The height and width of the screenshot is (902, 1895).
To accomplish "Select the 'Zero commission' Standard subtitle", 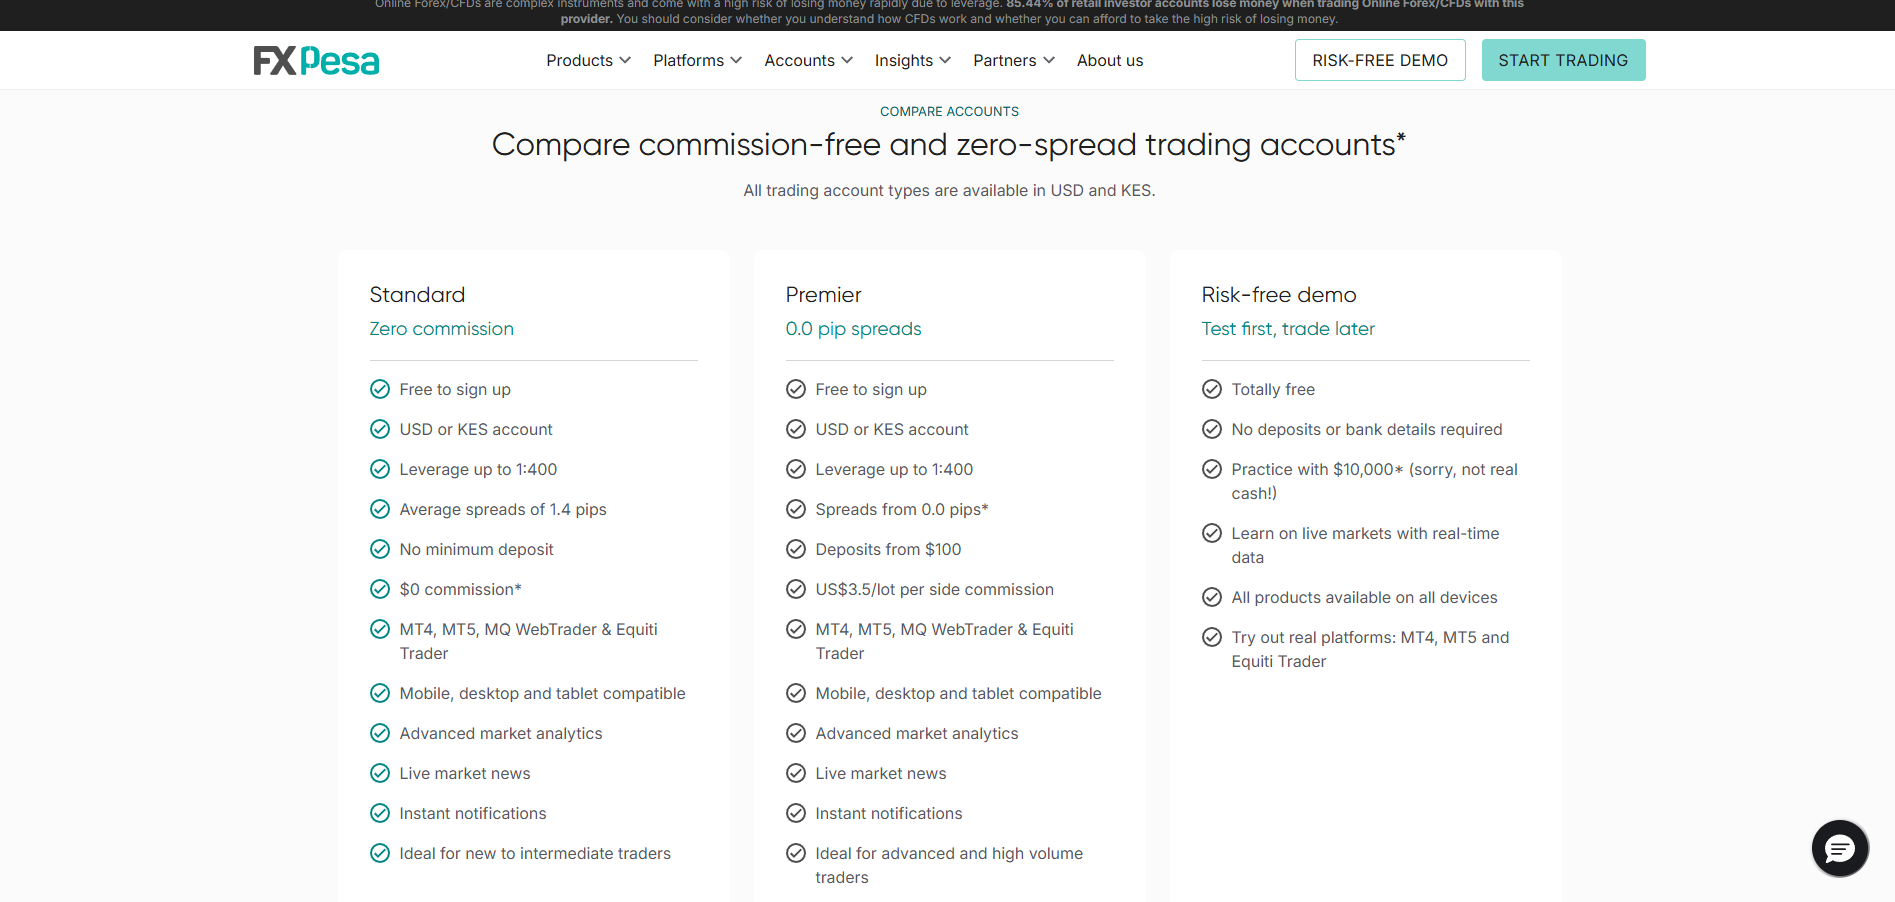I will tap(441, 329).
